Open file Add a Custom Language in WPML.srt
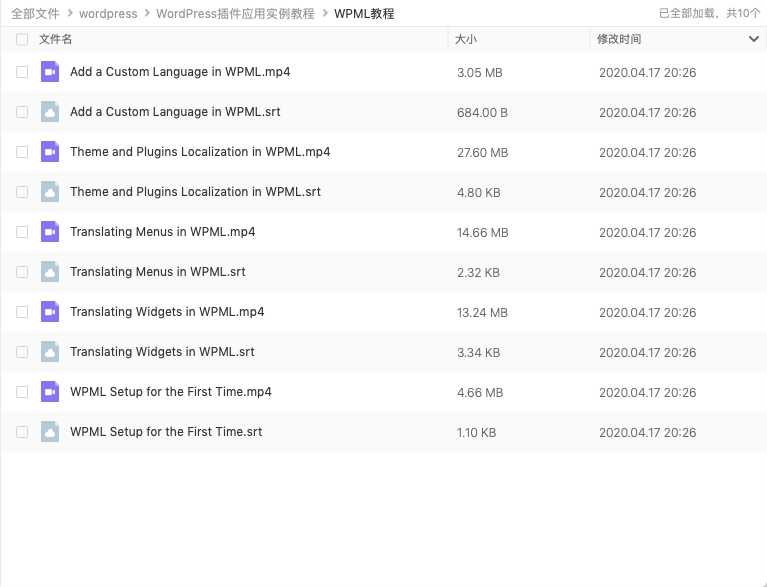 (175, 112)
